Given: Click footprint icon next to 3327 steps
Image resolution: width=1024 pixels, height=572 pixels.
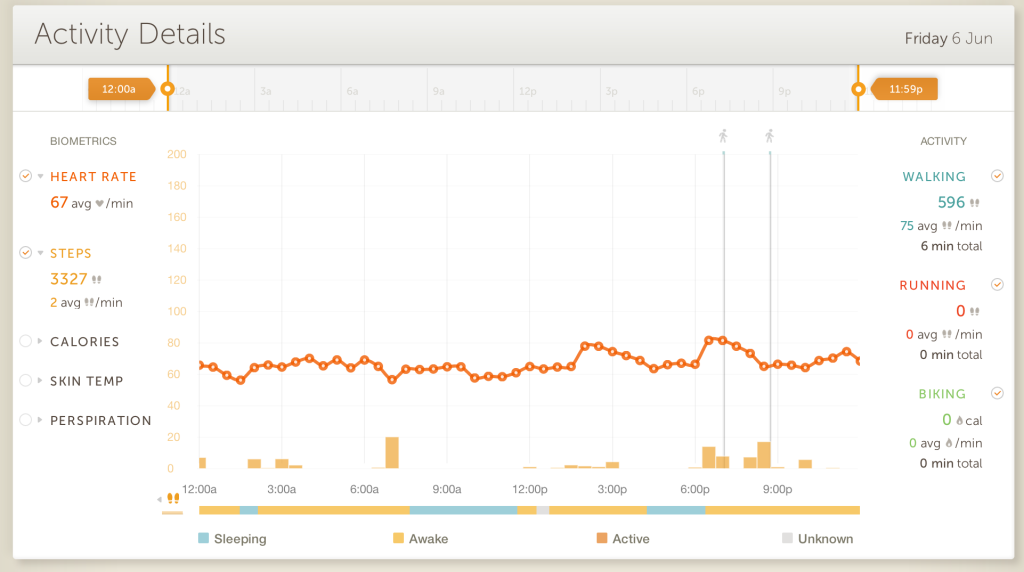Looking at the screenshot, I should pyautogui.click(x=97, y=279).
